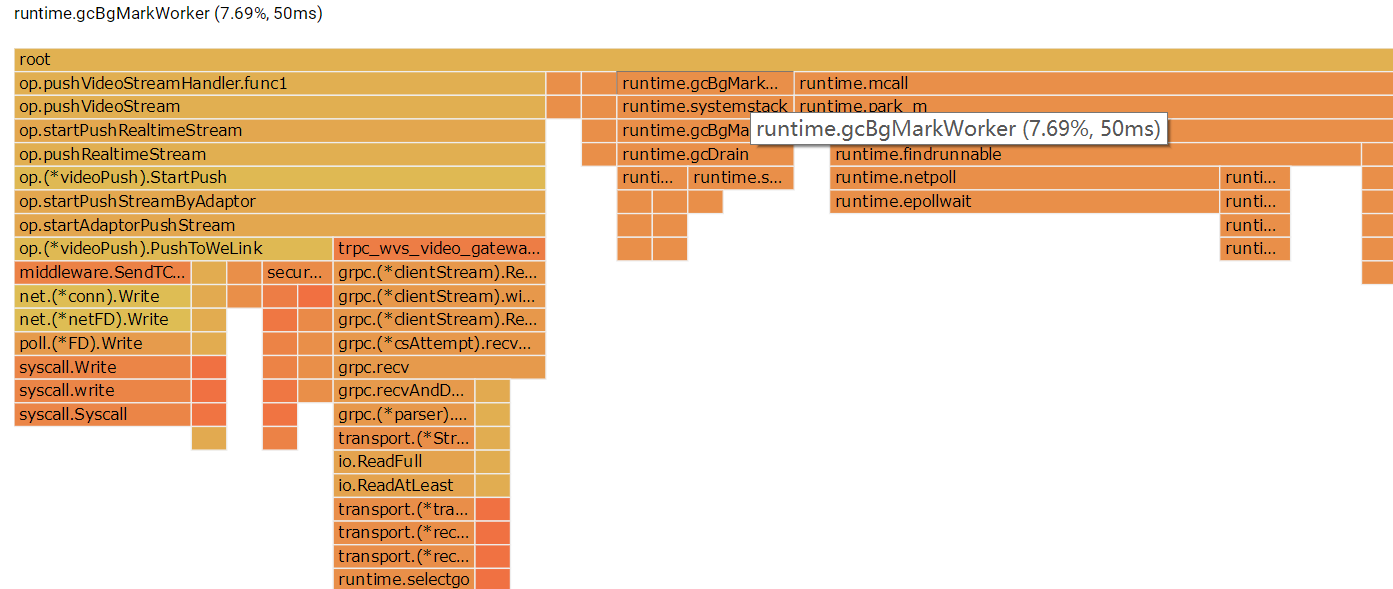Click the transport.(*Str... frame
This screenshot has width=1393, height=589.
pyautogui.click(x=404, y=439)
